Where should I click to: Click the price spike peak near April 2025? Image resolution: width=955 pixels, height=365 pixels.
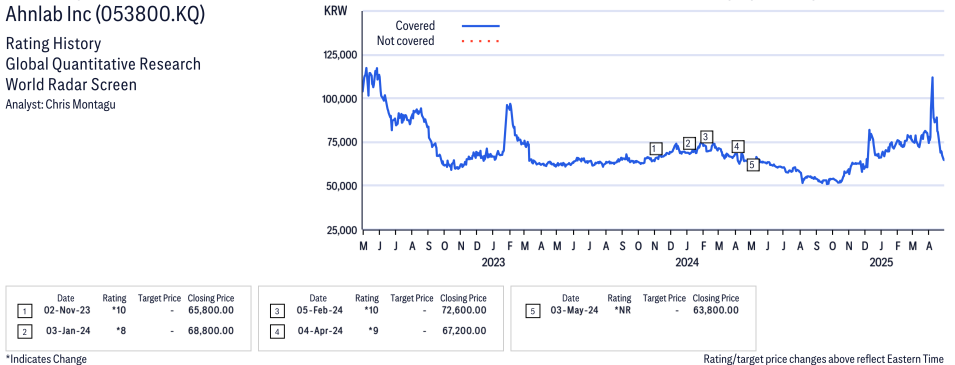(x=932, y=78)
